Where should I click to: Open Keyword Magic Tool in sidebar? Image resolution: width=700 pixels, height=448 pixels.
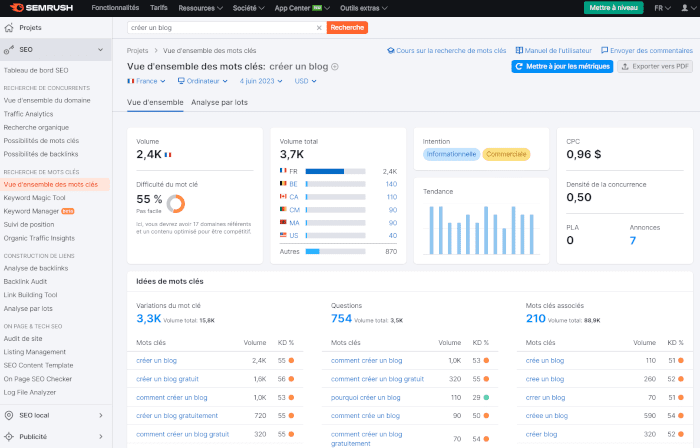click(x=34, y=198)
